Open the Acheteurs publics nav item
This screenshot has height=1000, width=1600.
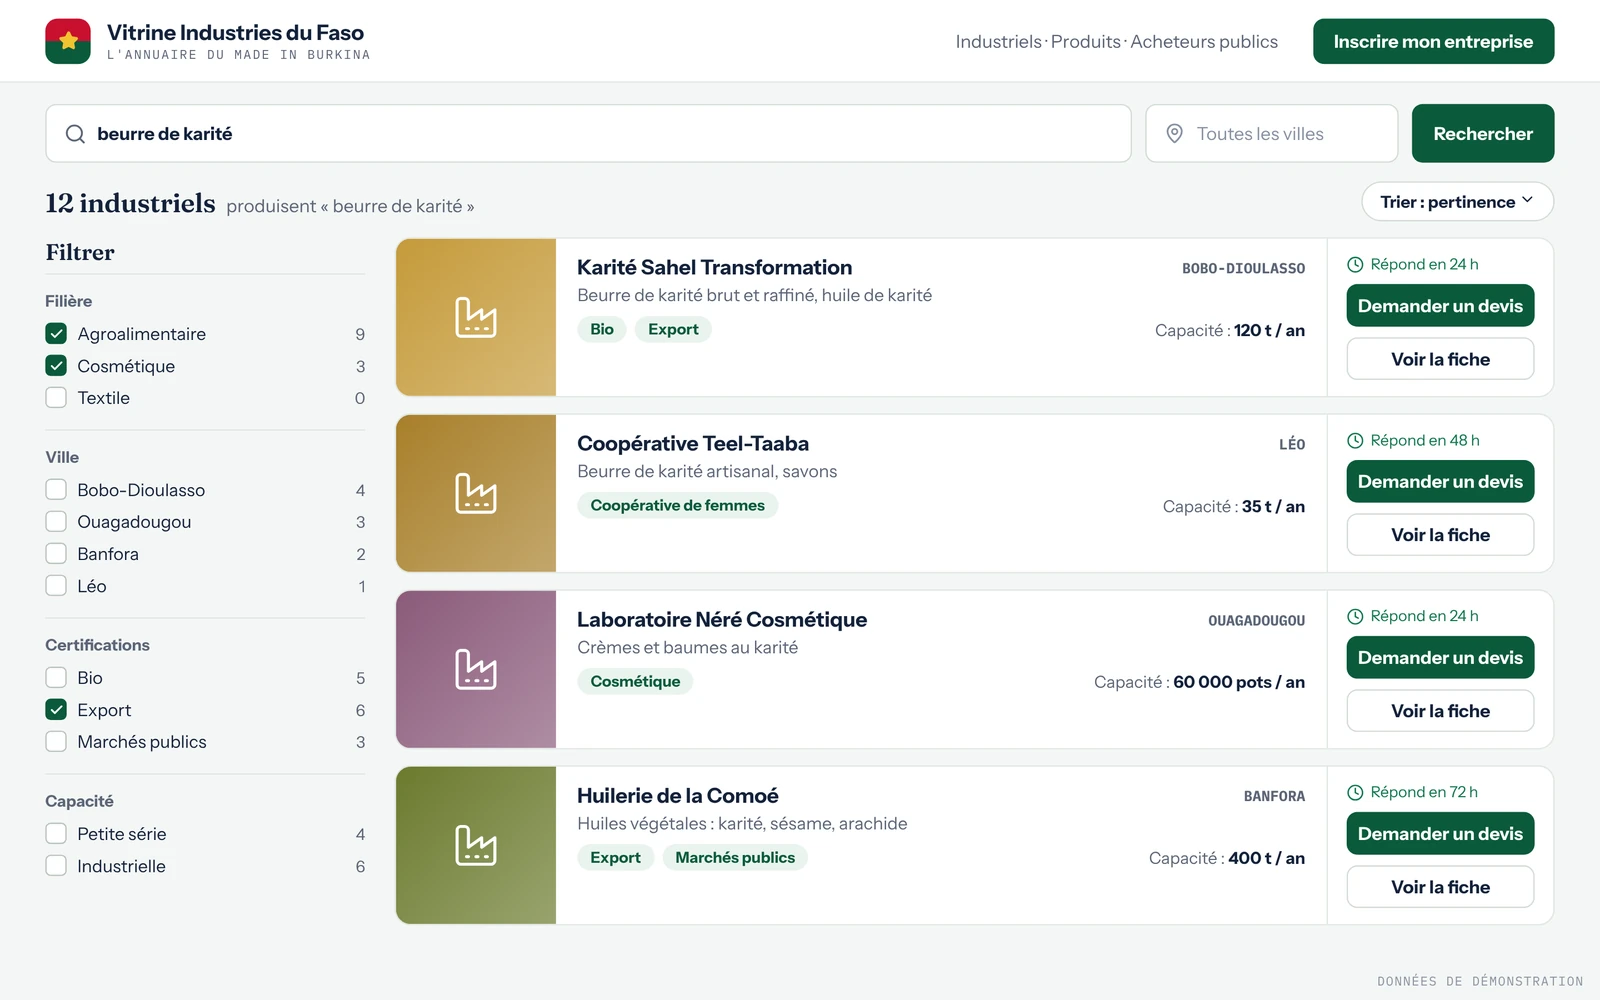tap(1204, 42)
